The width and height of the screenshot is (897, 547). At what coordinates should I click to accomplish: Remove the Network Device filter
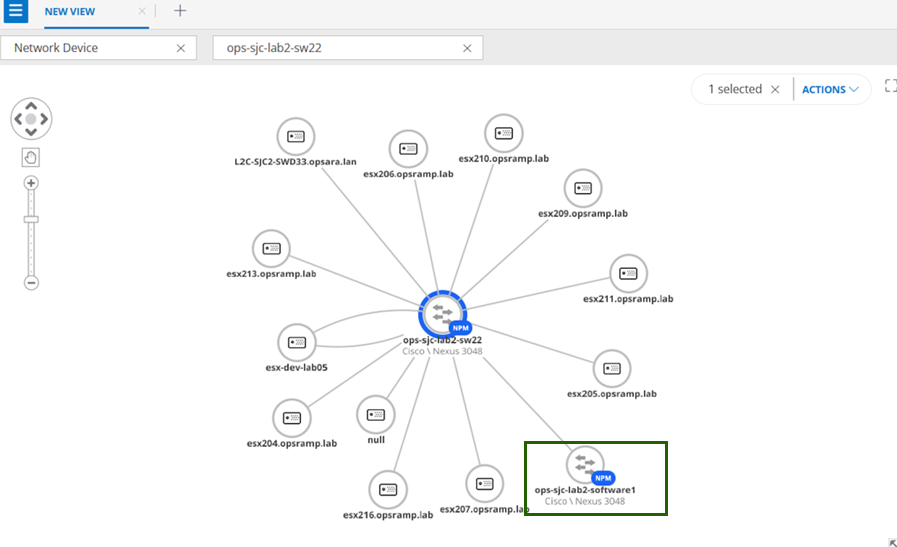180,48
